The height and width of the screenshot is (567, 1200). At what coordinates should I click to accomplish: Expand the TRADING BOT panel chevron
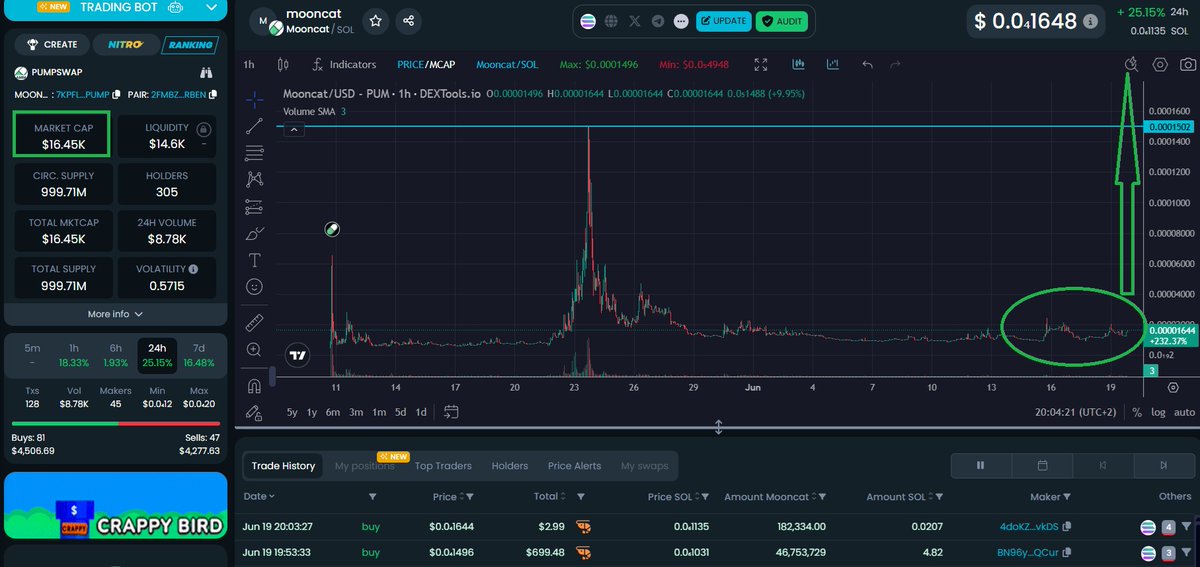[210, 8]
